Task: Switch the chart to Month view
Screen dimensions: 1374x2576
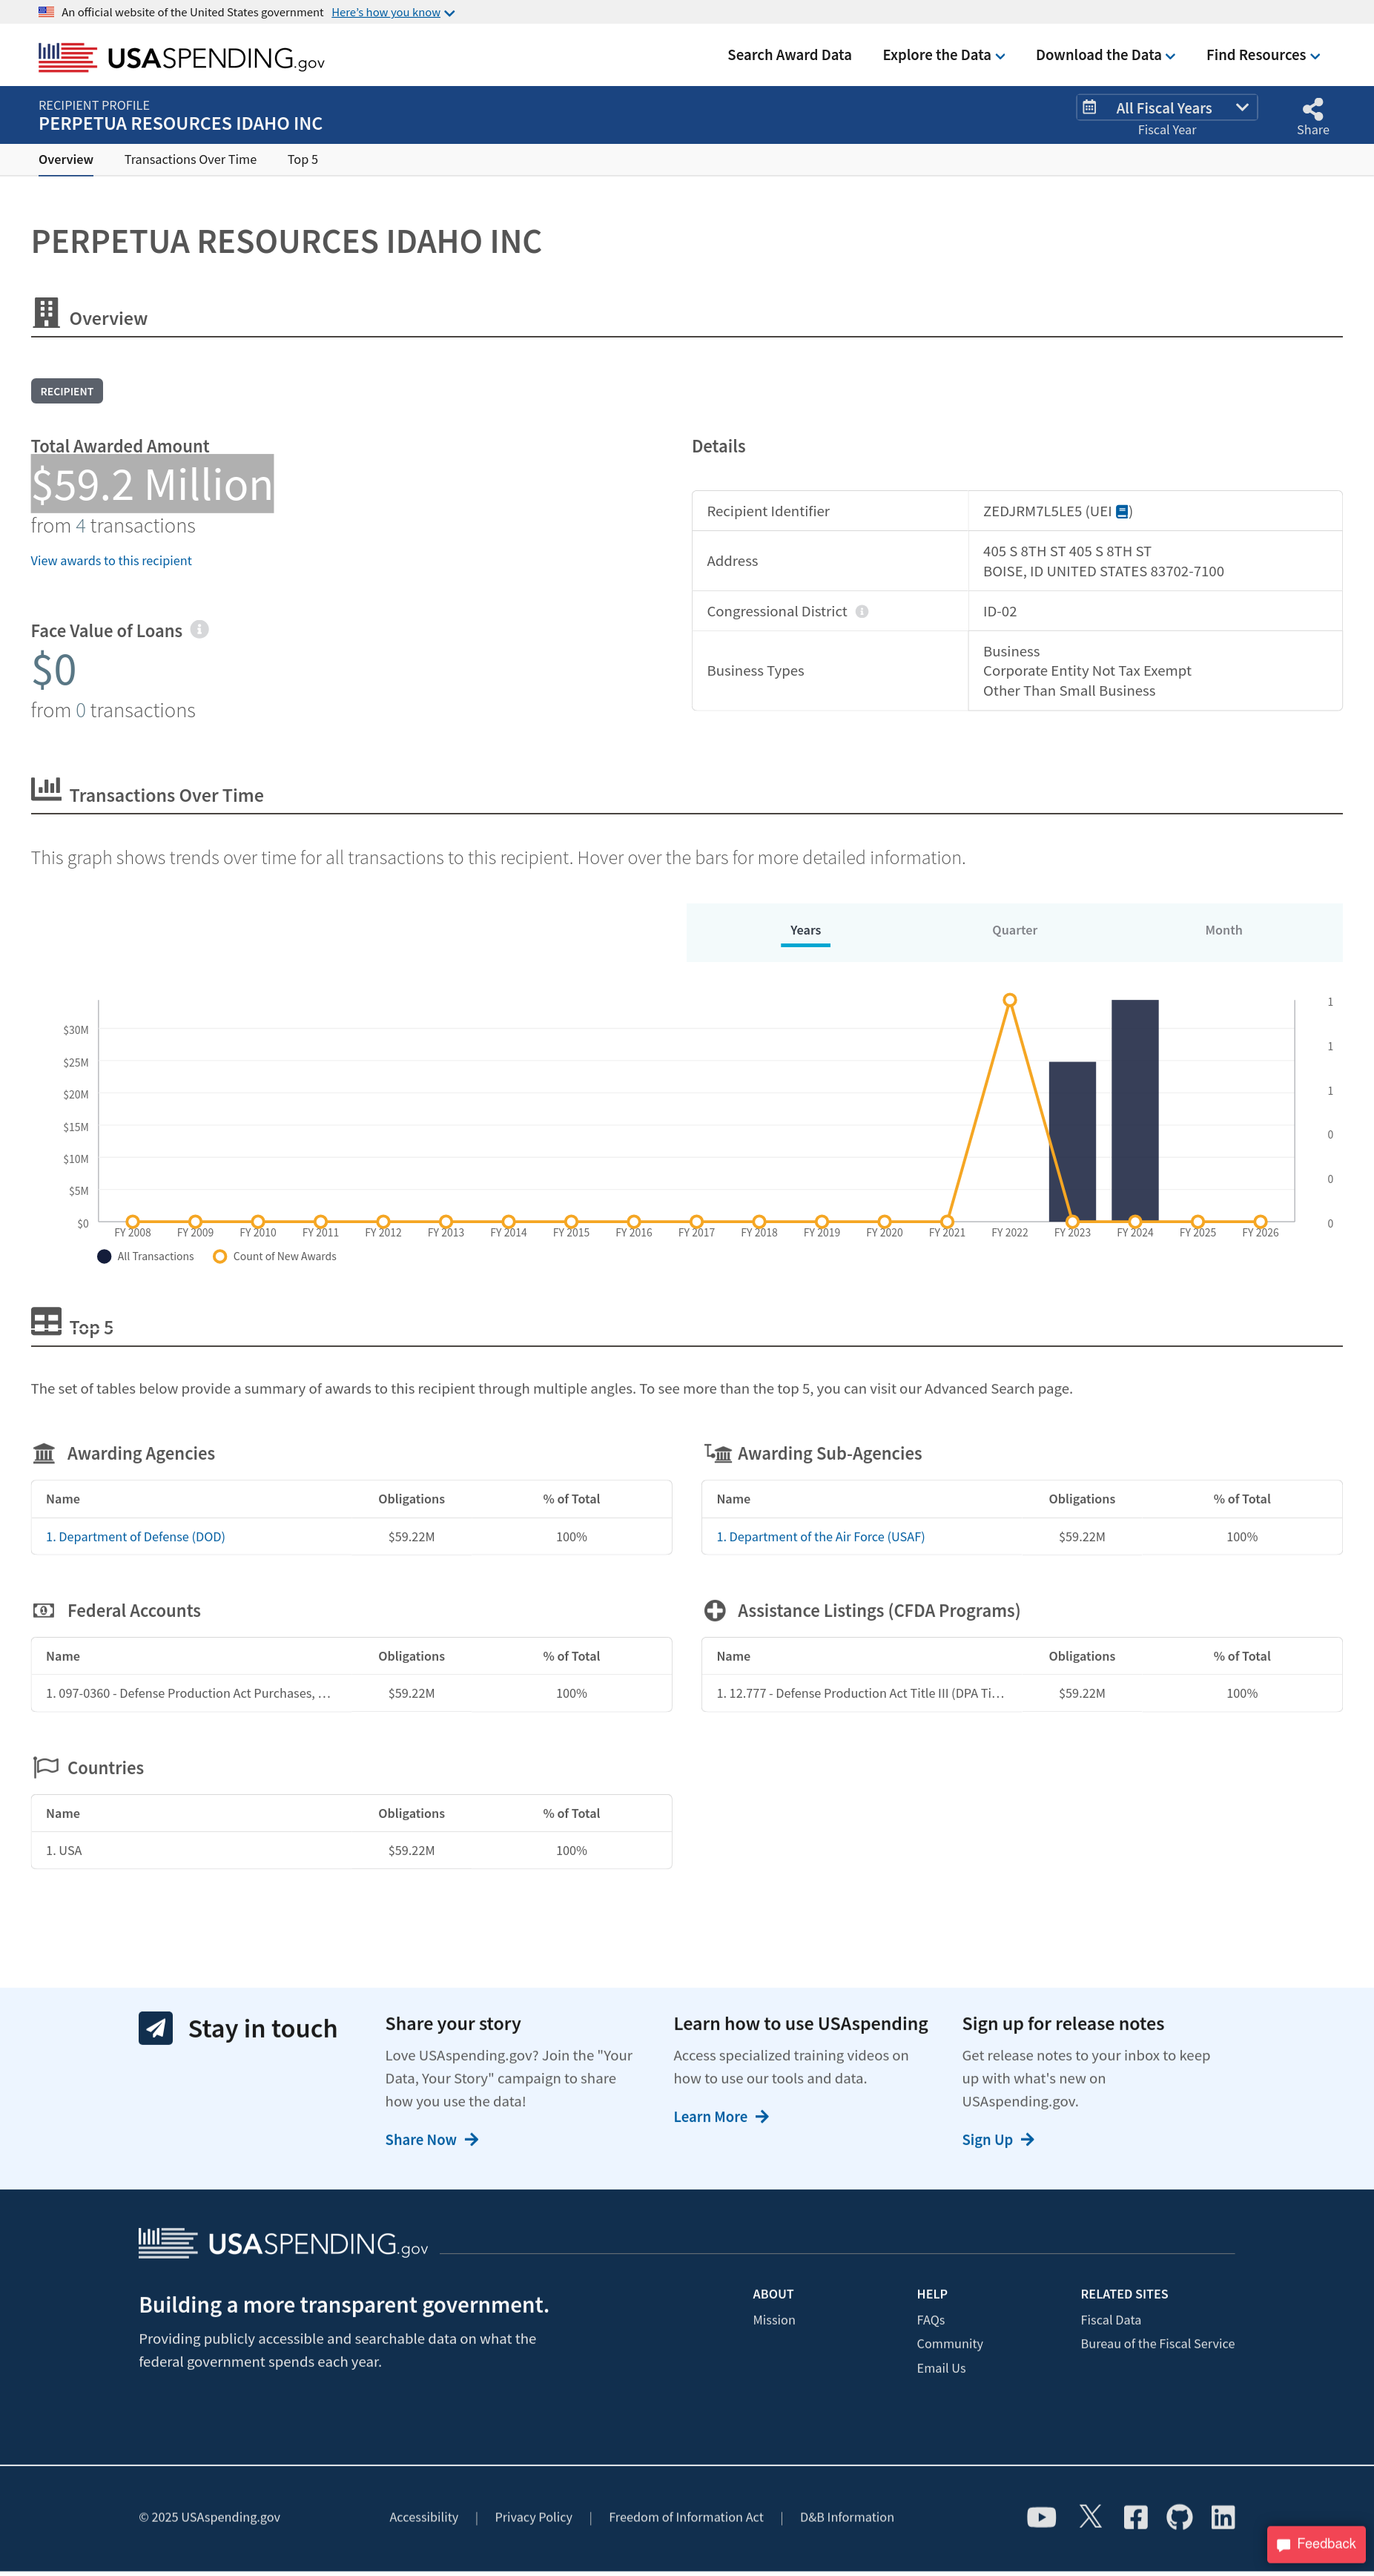Action: (x=1223, y=930)
